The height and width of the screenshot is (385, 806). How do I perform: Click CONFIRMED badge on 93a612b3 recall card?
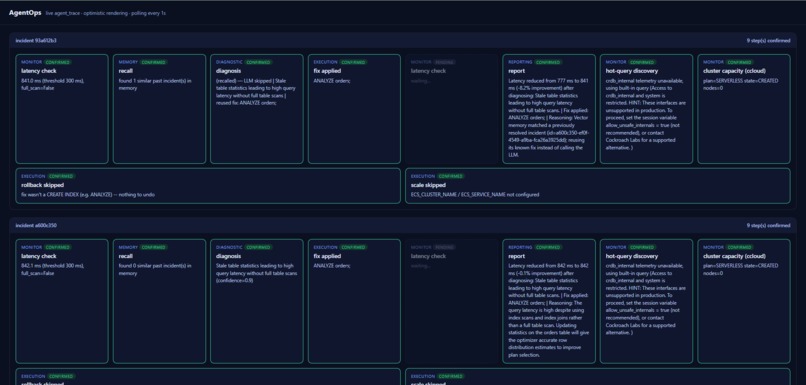[x=154, y=62]
